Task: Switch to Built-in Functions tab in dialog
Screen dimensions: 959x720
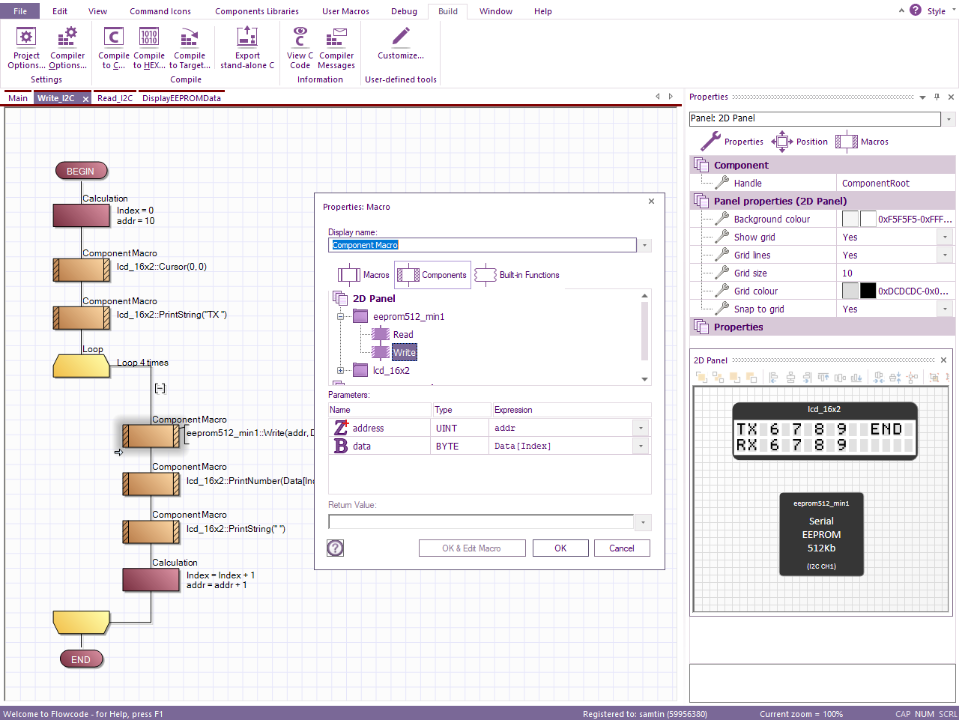Action: (x=517, y=275)
